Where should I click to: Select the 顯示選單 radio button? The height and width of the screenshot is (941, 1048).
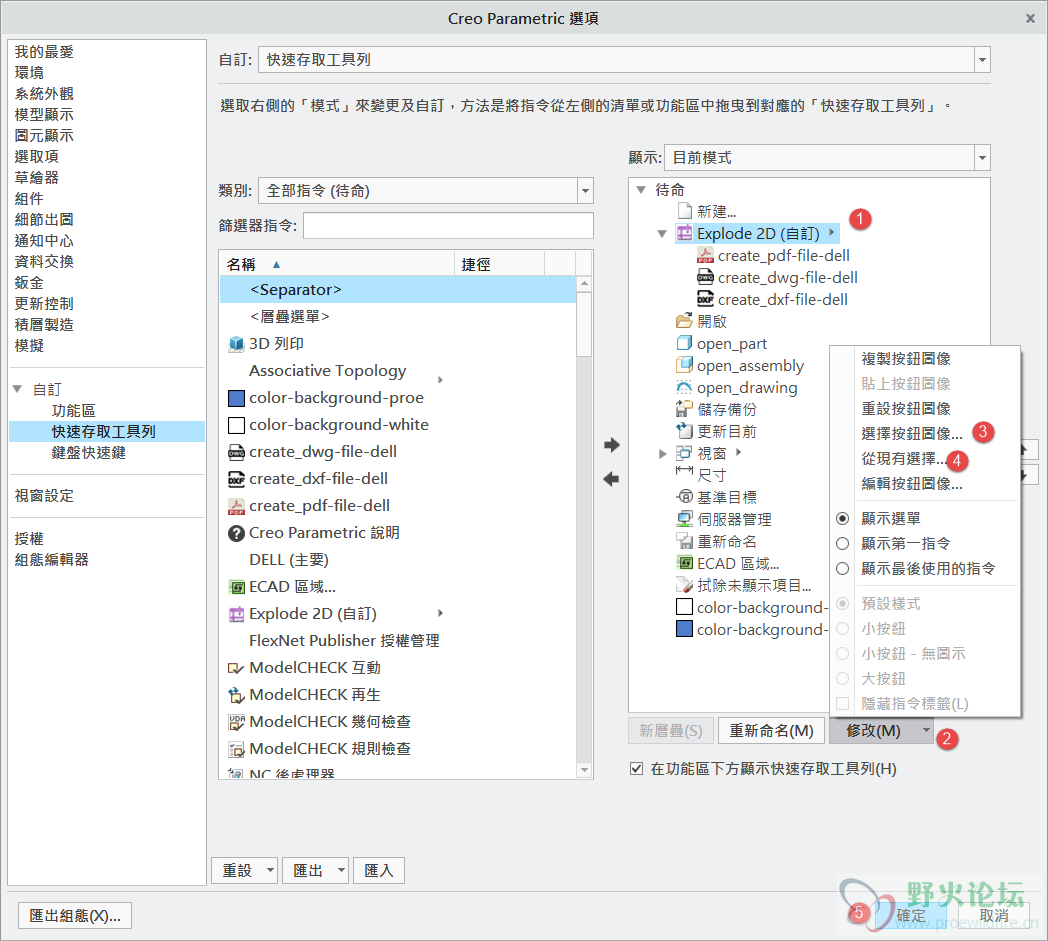[843, 519]
